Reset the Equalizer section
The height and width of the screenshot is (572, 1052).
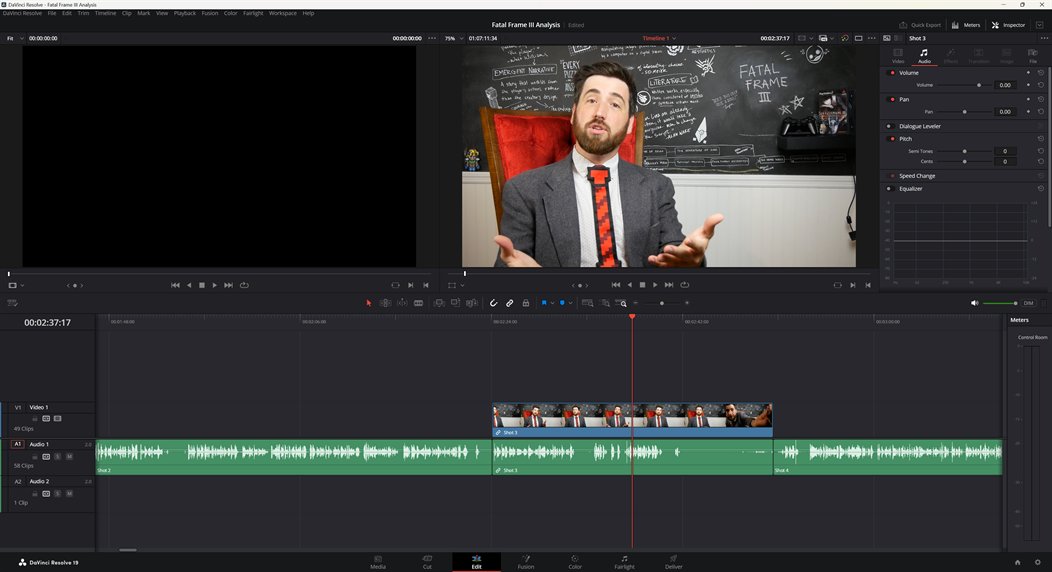1041,188
